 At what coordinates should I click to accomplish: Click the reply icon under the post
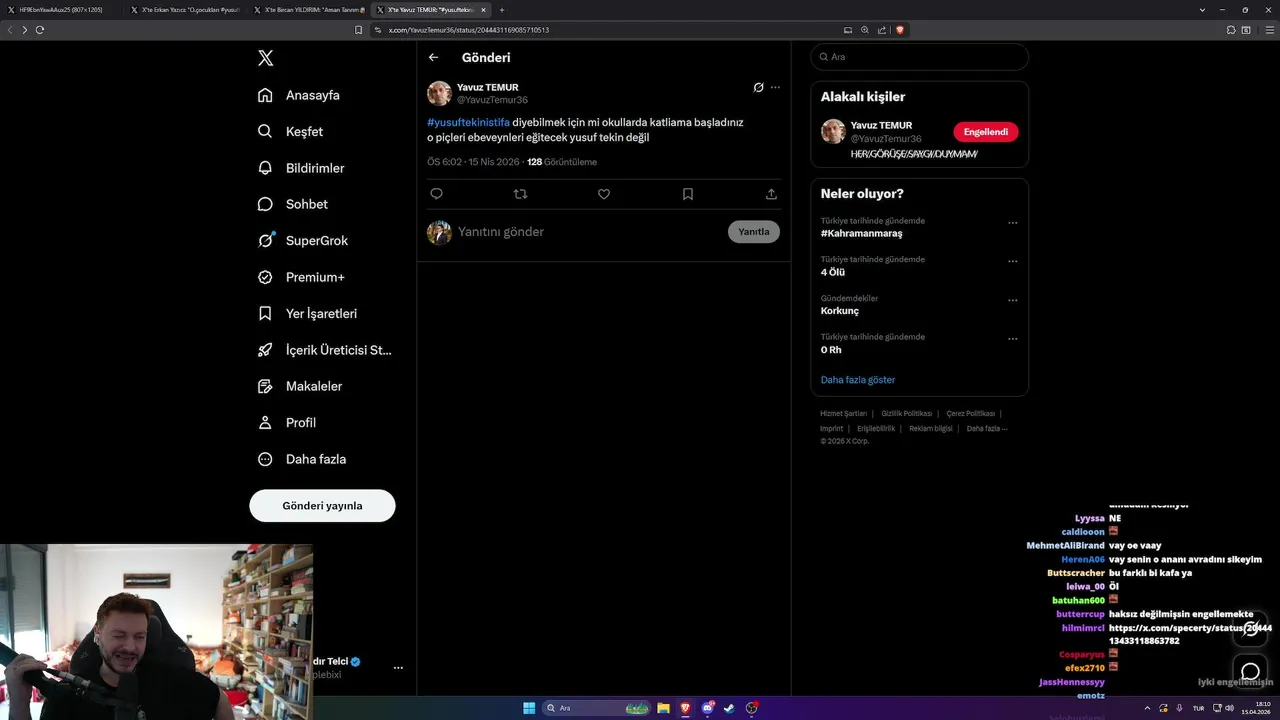pos(436,194)
